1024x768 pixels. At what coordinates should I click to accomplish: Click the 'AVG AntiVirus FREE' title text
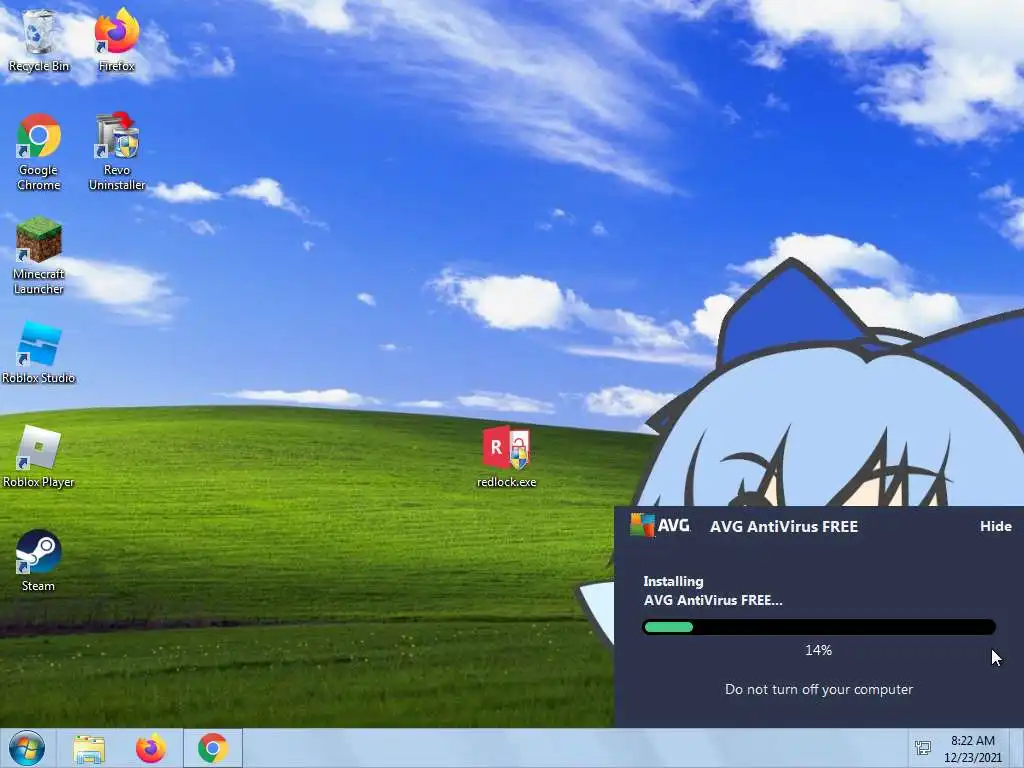tap(784, 526)
